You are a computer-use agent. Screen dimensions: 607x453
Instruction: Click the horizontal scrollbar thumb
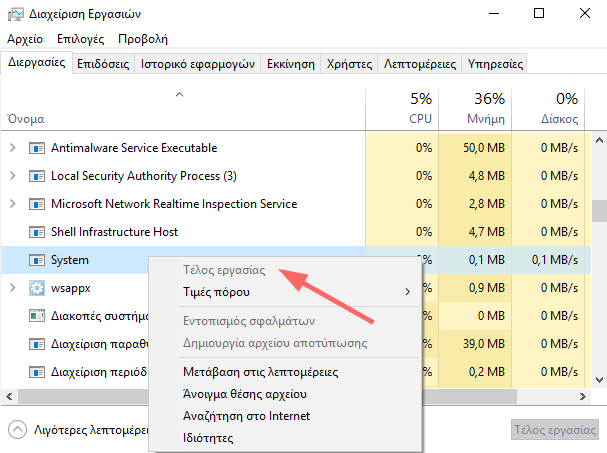267,396
